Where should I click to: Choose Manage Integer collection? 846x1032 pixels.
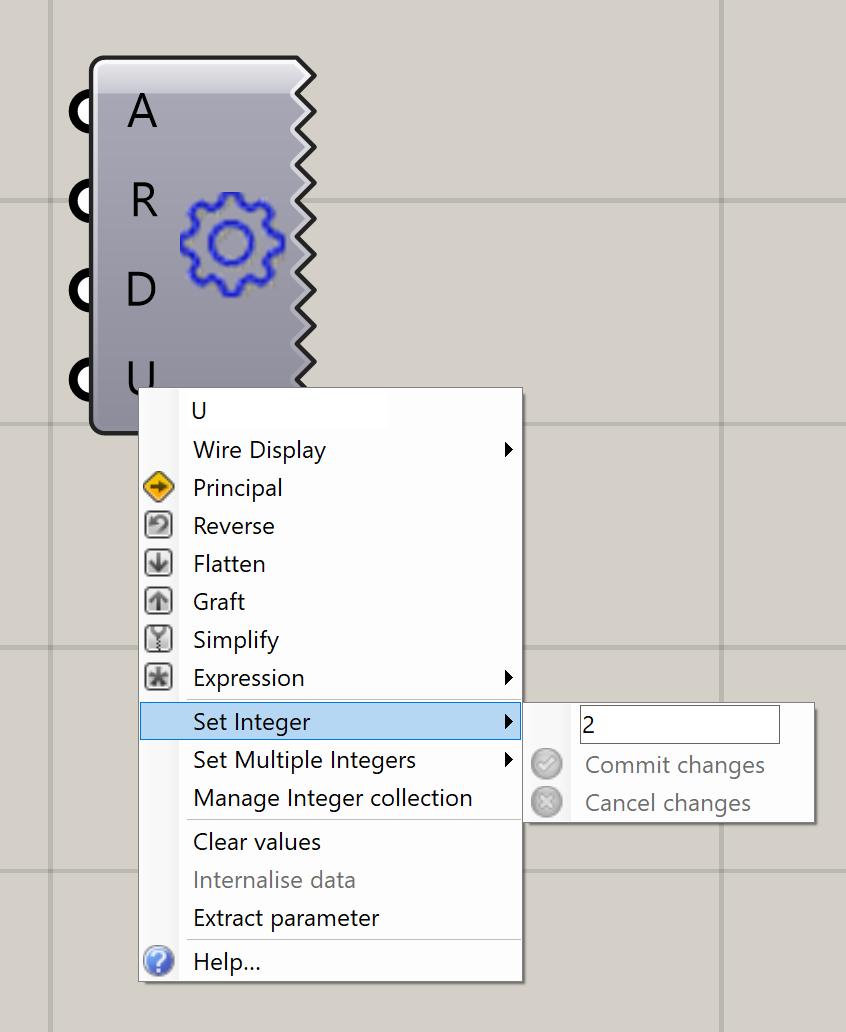[x=332, y=798]
